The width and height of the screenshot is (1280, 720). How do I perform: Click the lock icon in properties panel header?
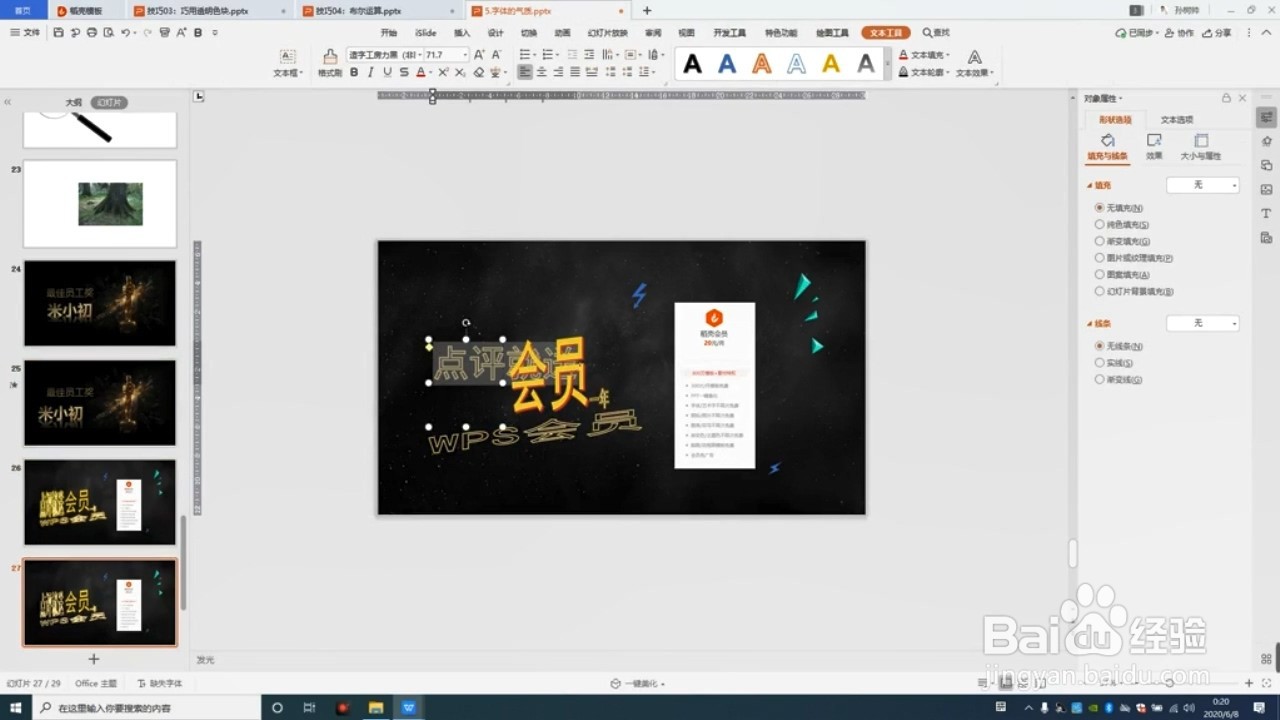click(x=1226, y=98)
